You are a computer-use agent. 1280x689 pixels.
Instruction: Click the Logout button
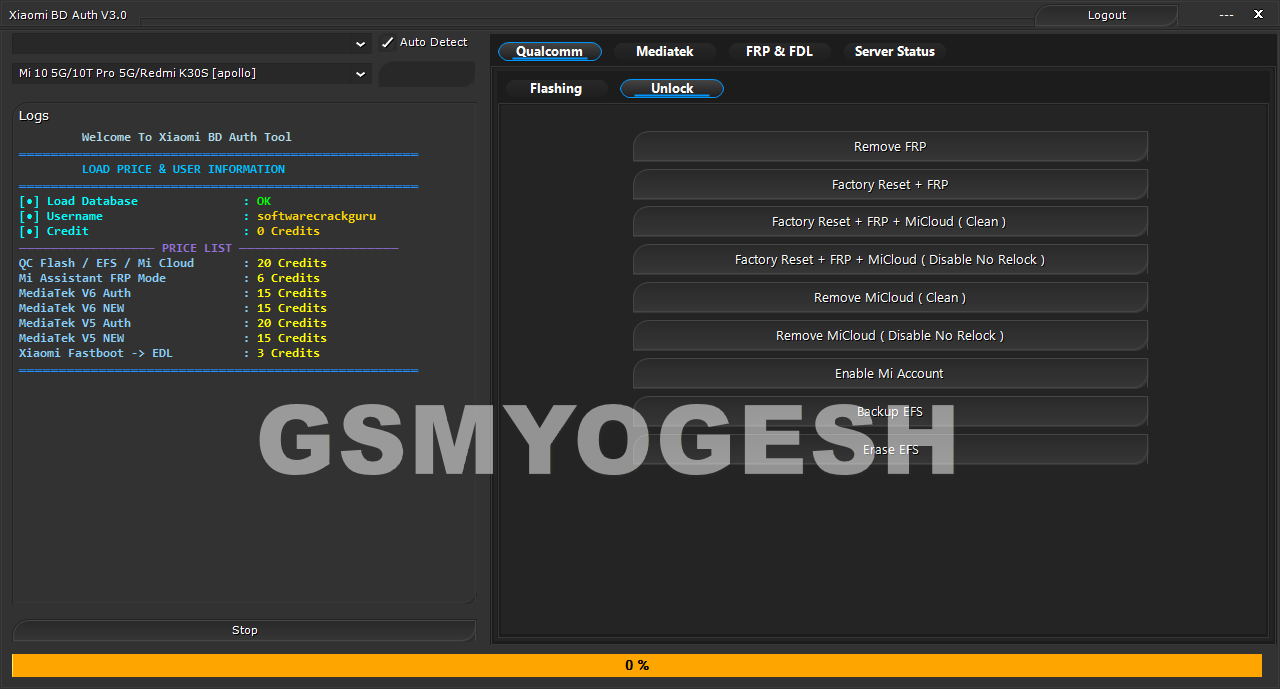click(1106, 15)
